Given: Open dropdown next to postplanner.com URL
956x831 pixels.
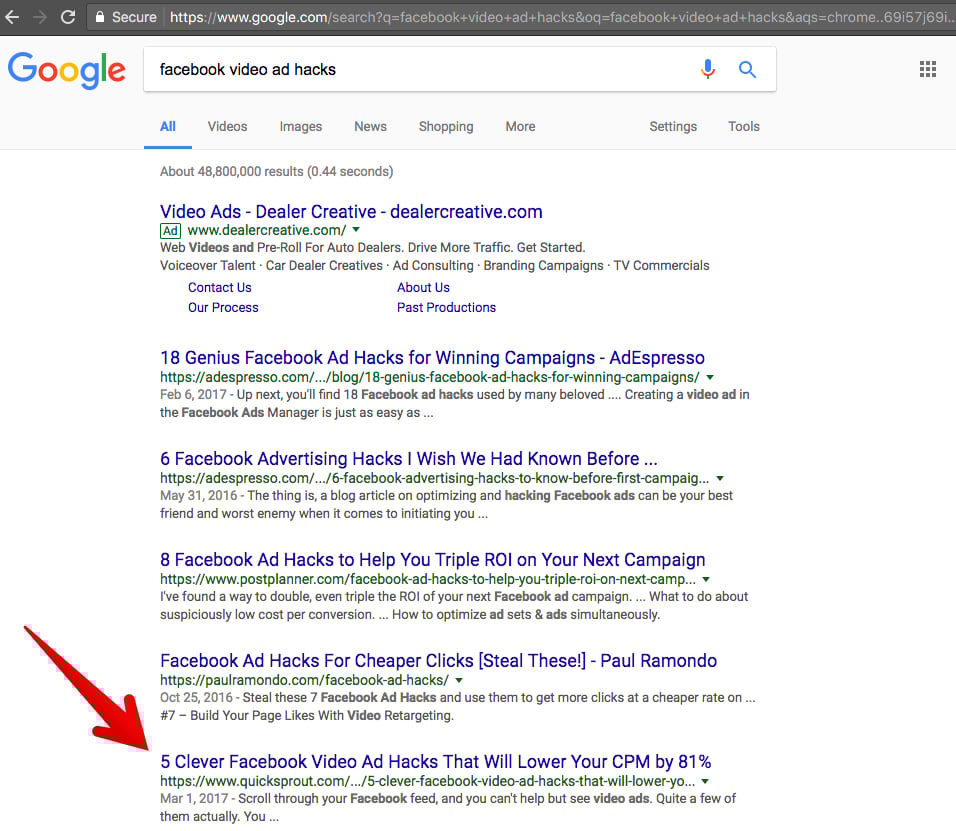Looking at the screenshot, I should (x=706, y=579).
